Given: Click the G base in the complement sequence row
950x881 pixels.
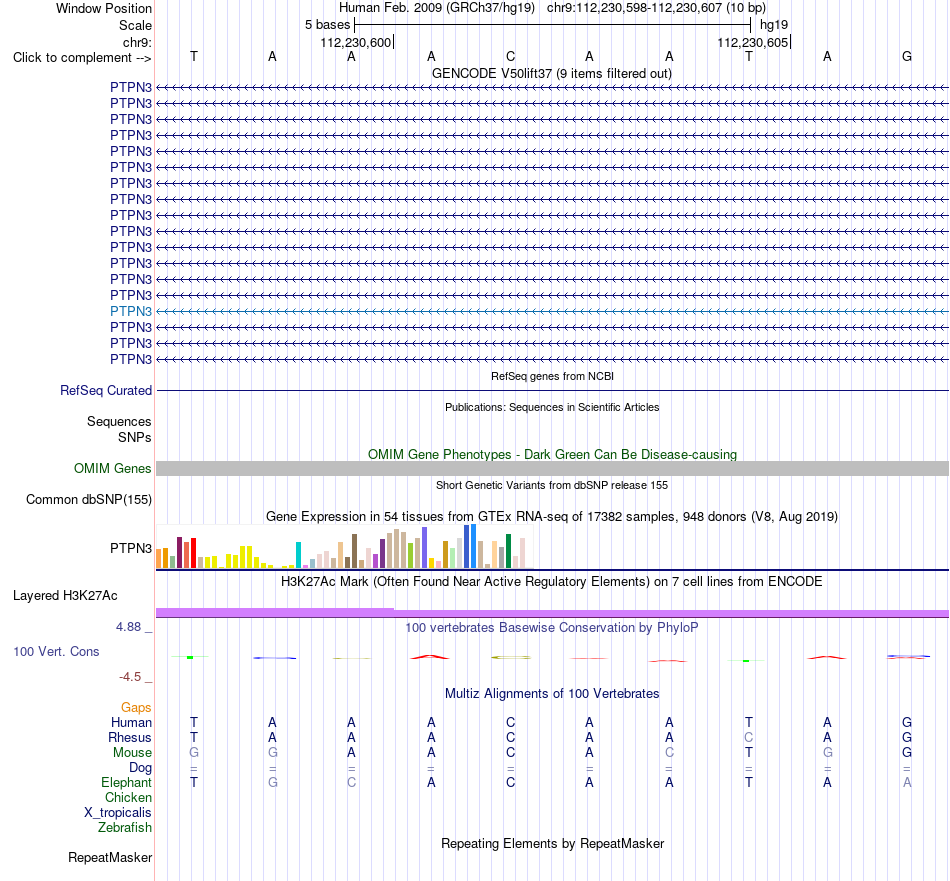Looking at the screenshot, I should [907, 56].
